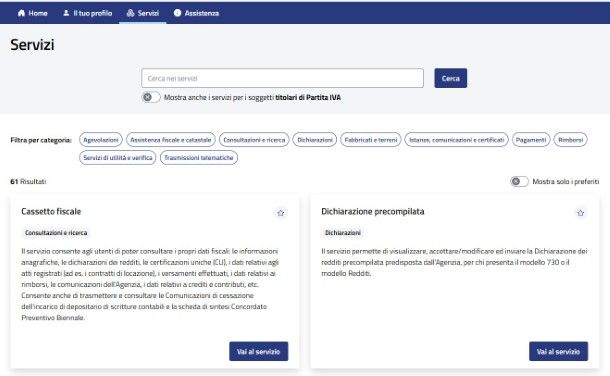Click the Servizi tab icon
Image resolution: width=610 pixels, height=376 pixels.
130,13
